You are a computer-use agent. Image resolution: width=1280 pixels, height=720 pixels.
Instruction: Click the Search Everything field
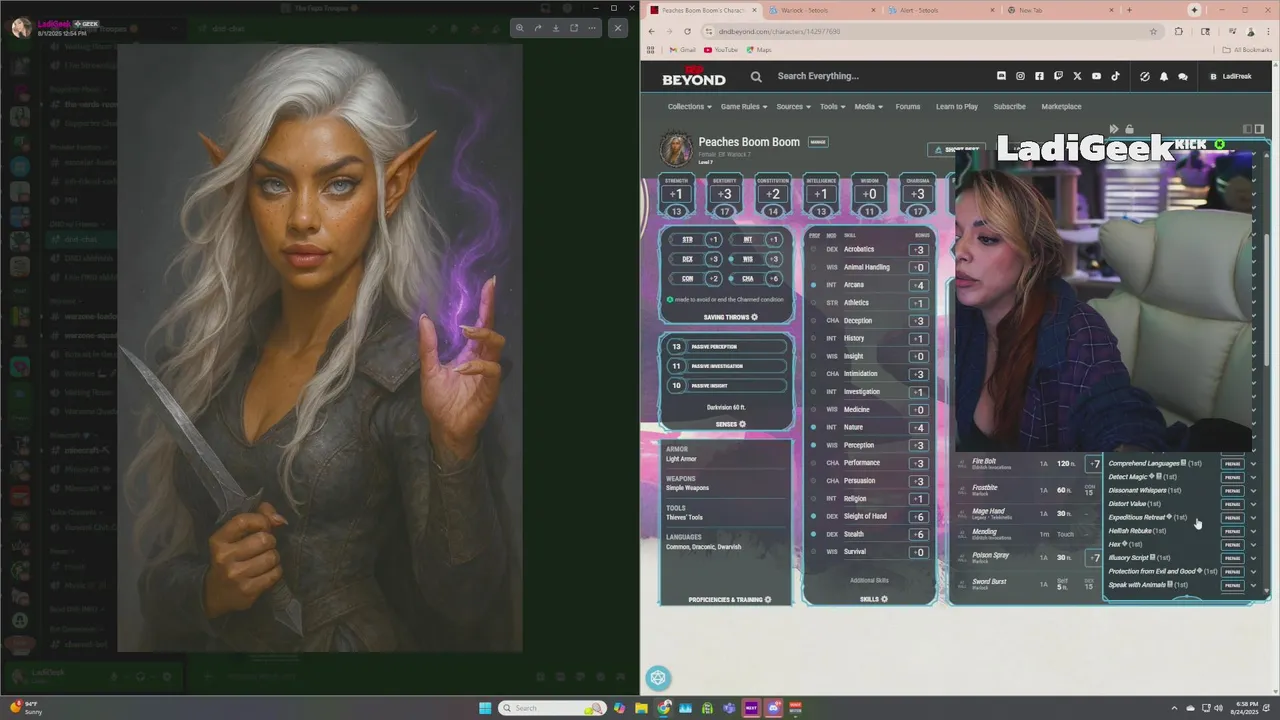coord(818,76)
